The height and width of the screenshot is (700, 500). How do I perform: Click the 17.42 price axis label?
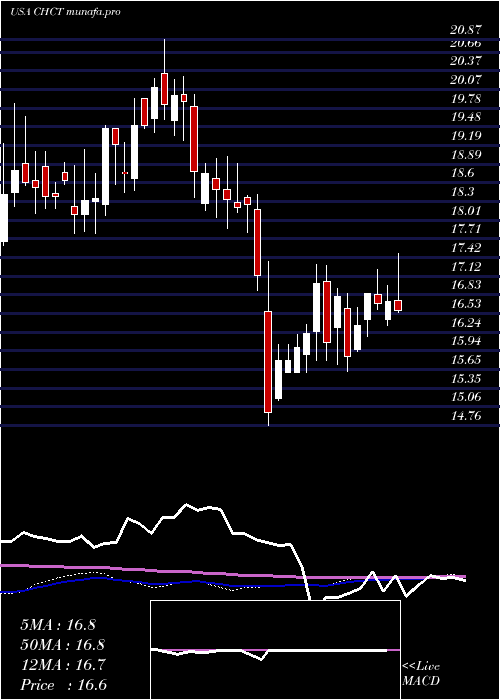(x=466, y=248)
